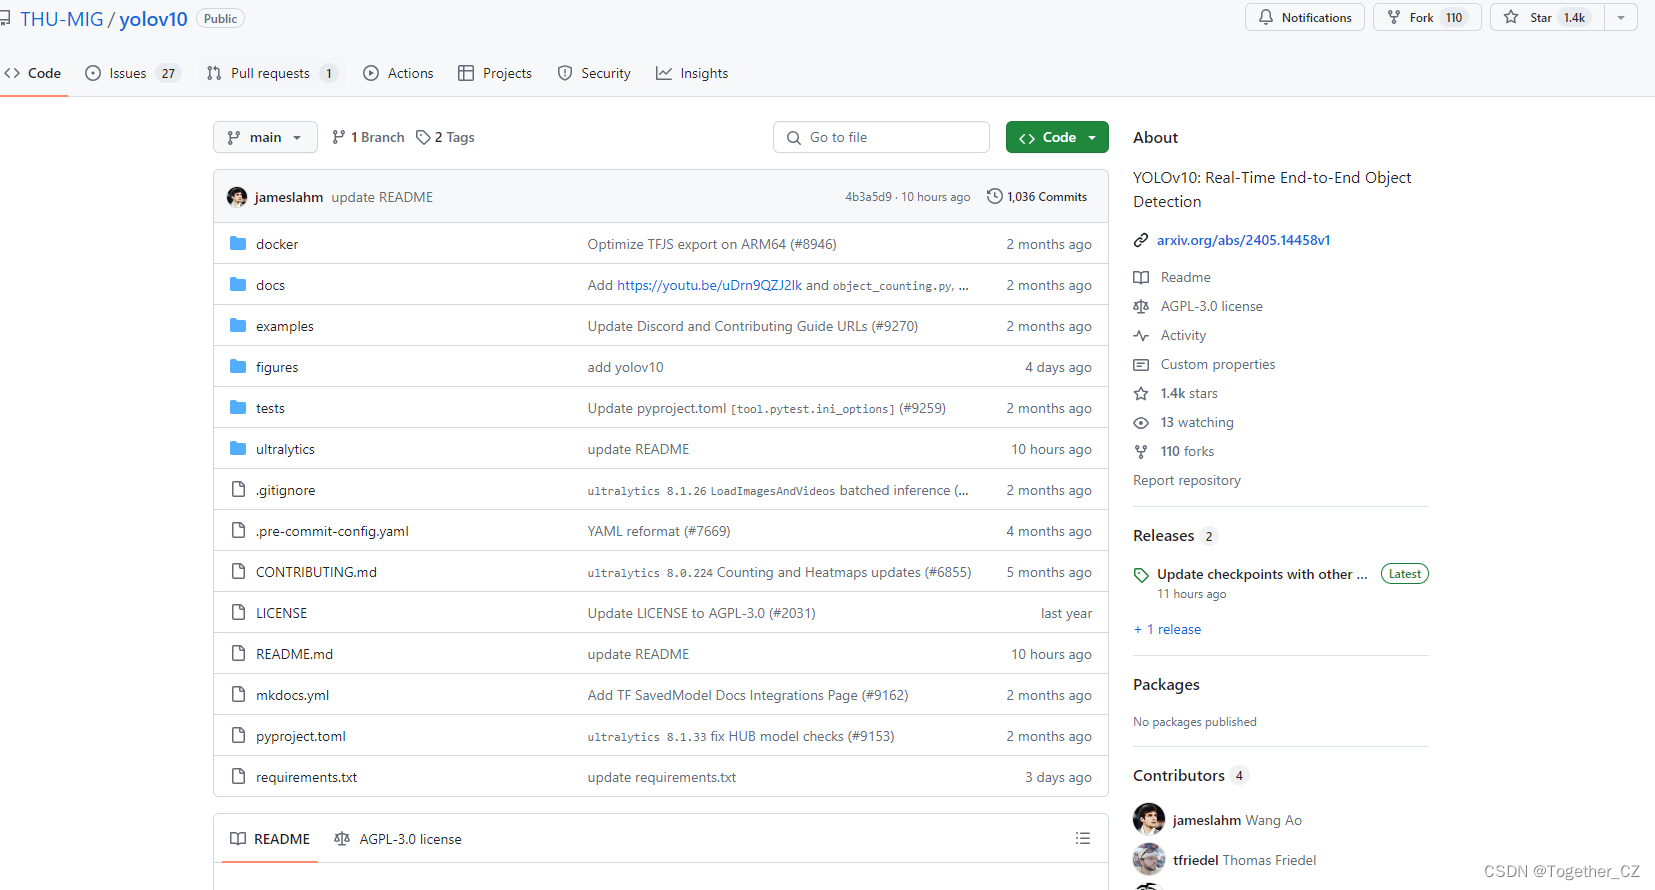Open the THU-MIG organization link

pos(62,19)
